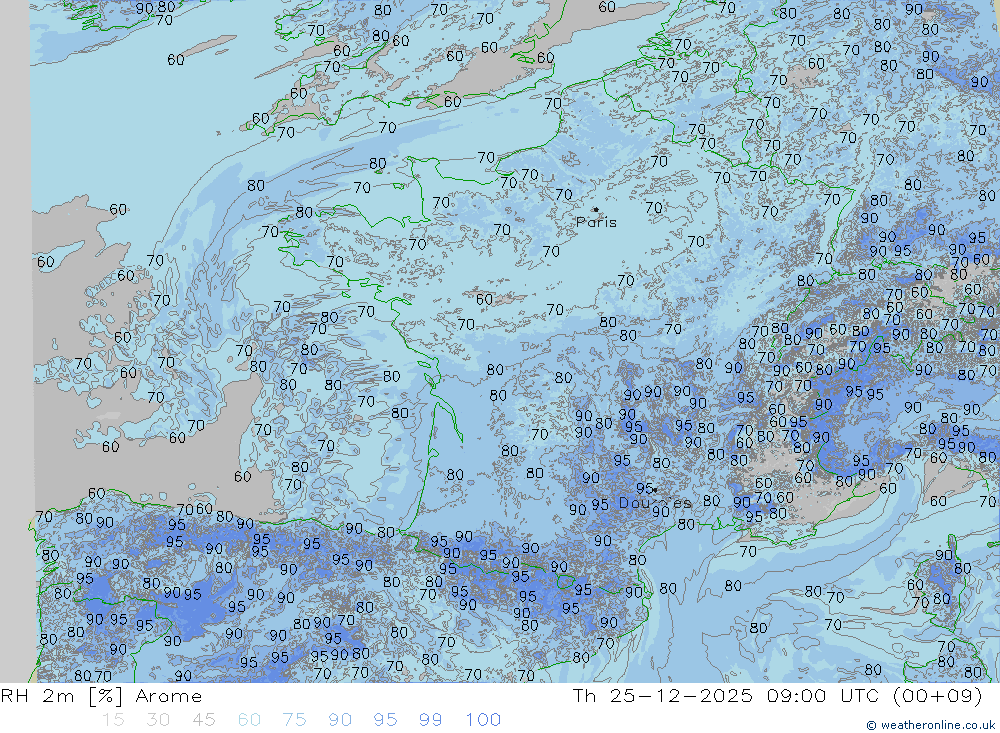Click the black dot marking Paris

pos(596,209)
